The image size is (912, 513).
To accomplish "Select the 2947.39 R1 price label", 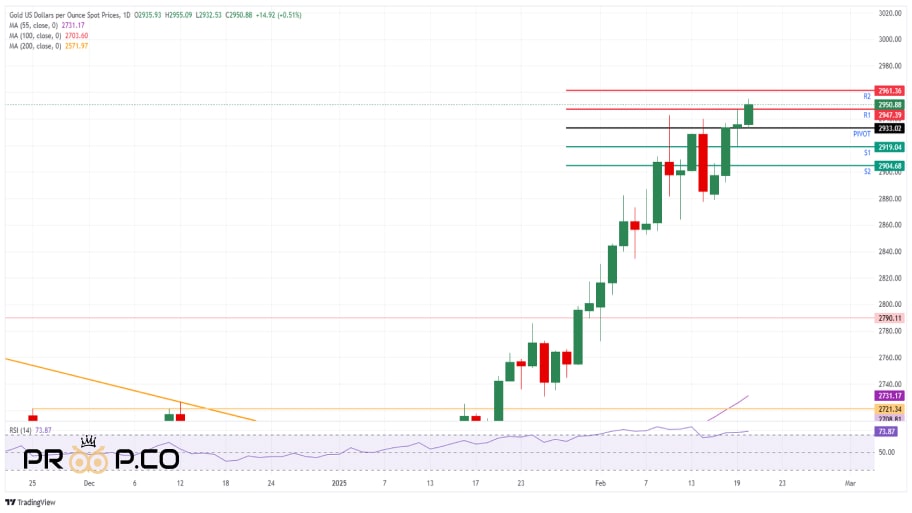I will (889, 115).
